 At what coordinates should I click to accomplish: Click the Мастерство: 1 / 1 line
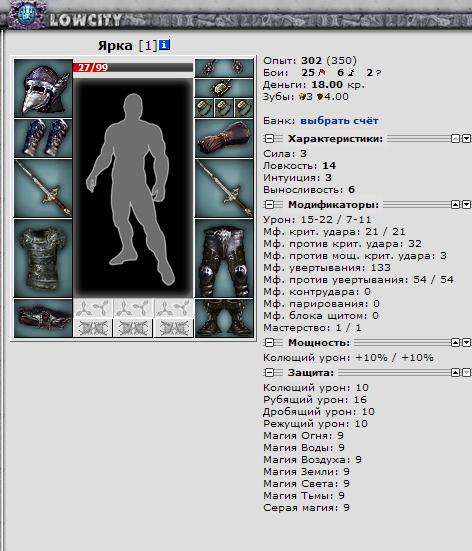312,328
